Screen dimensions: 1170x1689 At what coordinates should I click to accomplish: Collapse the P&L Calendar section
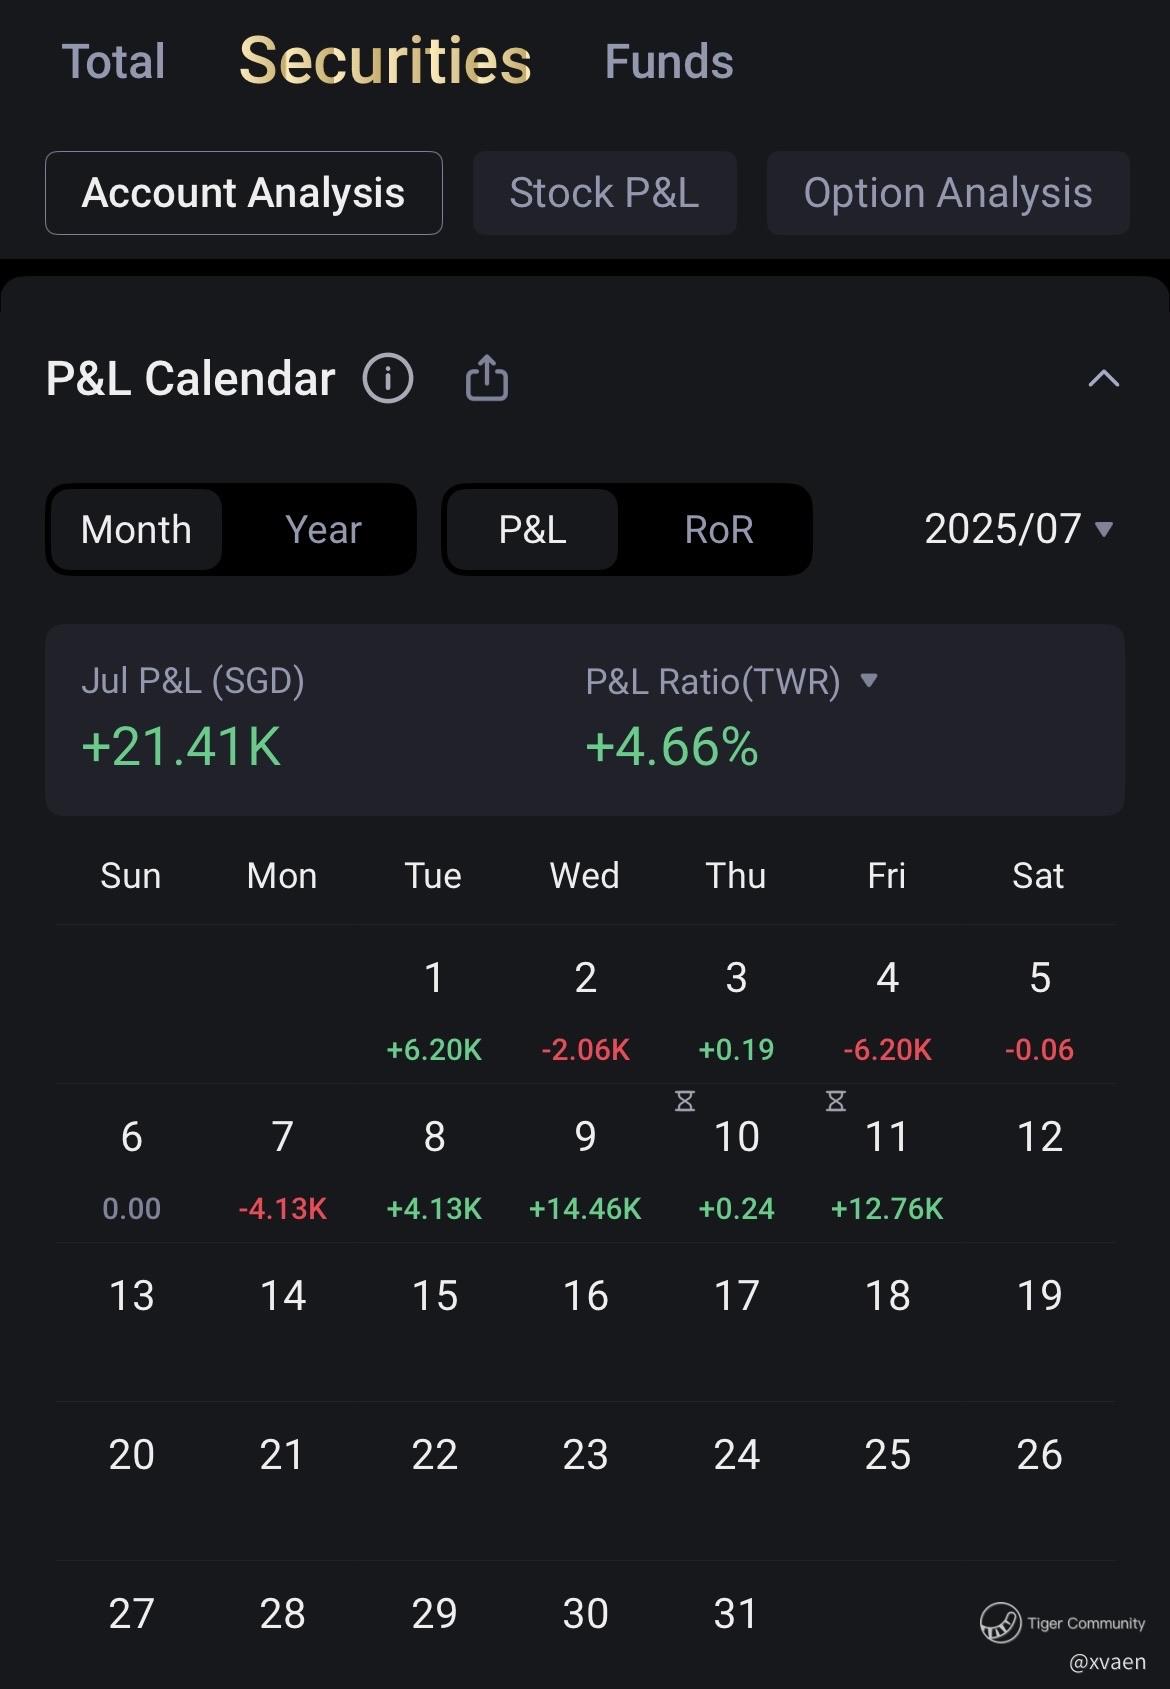point(1103,378)
